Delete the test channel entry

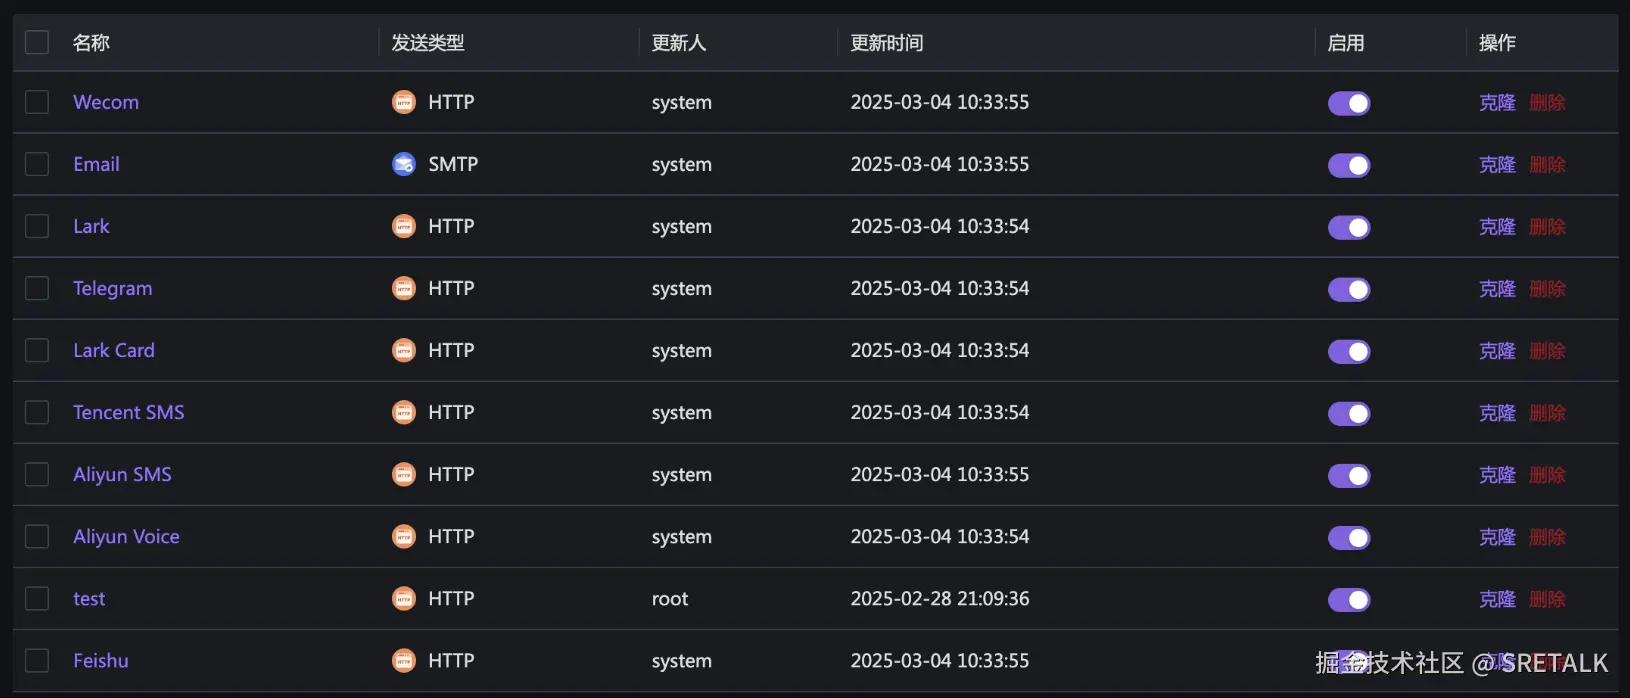click(x=1547, y=599)
